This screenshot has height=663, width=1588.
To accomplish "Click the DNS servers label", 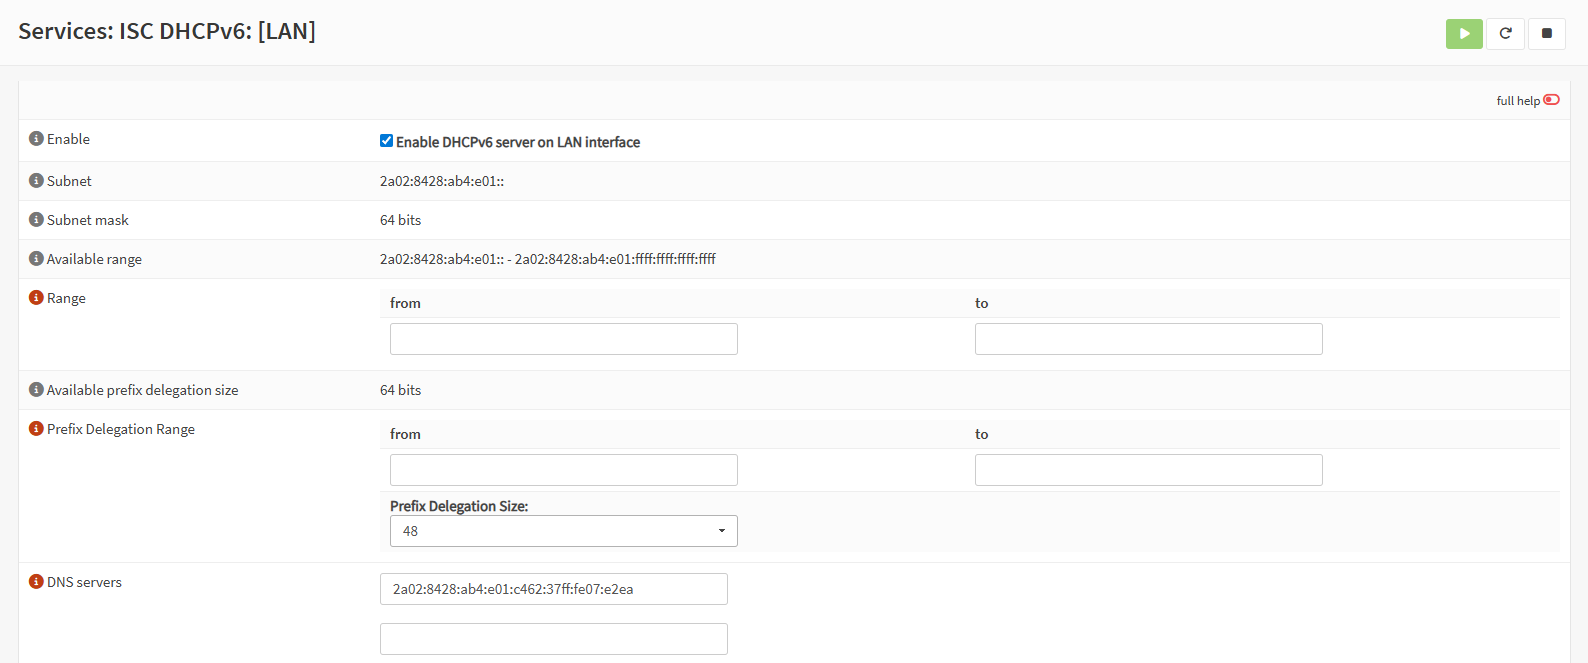I will (84, 582).
